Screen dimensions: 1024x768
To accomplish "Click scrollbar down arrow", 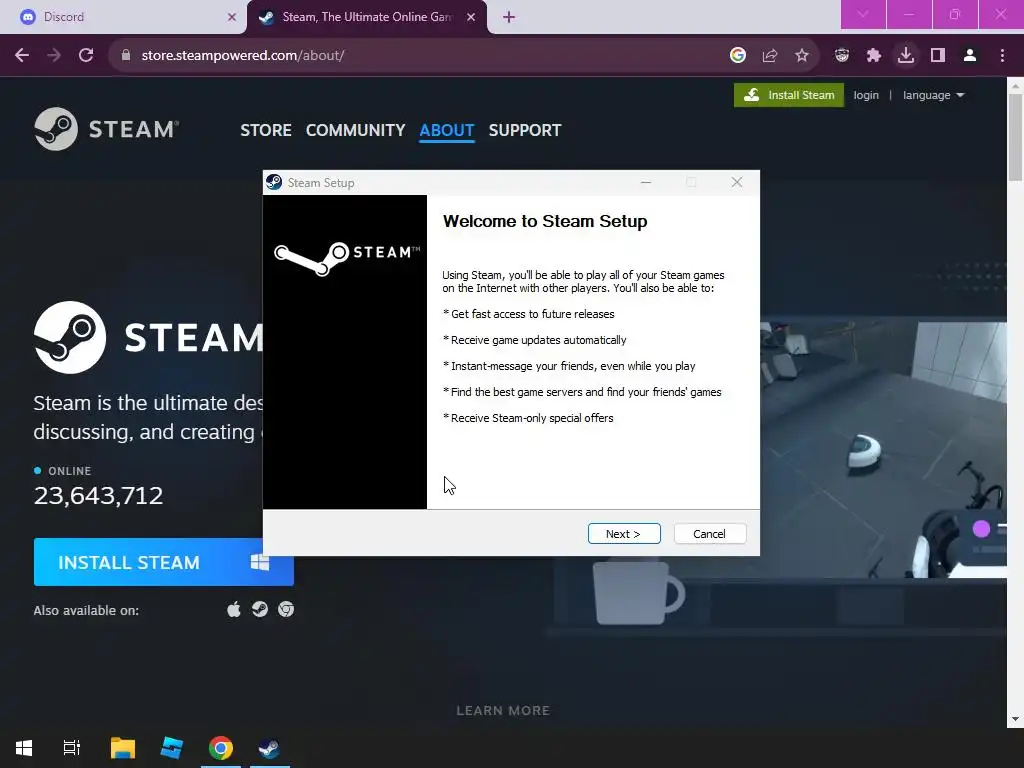I will (1015, 720).
